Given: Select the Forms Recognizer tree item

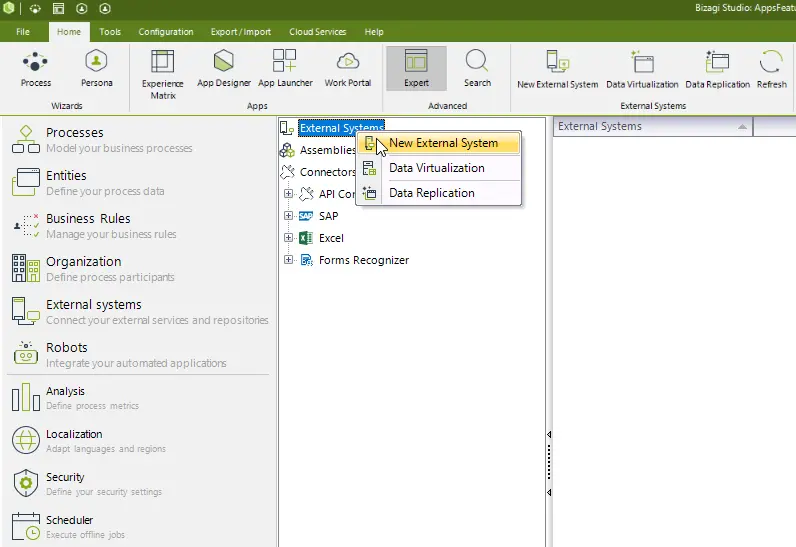Looking at the screenshot, I should [363, 260].
